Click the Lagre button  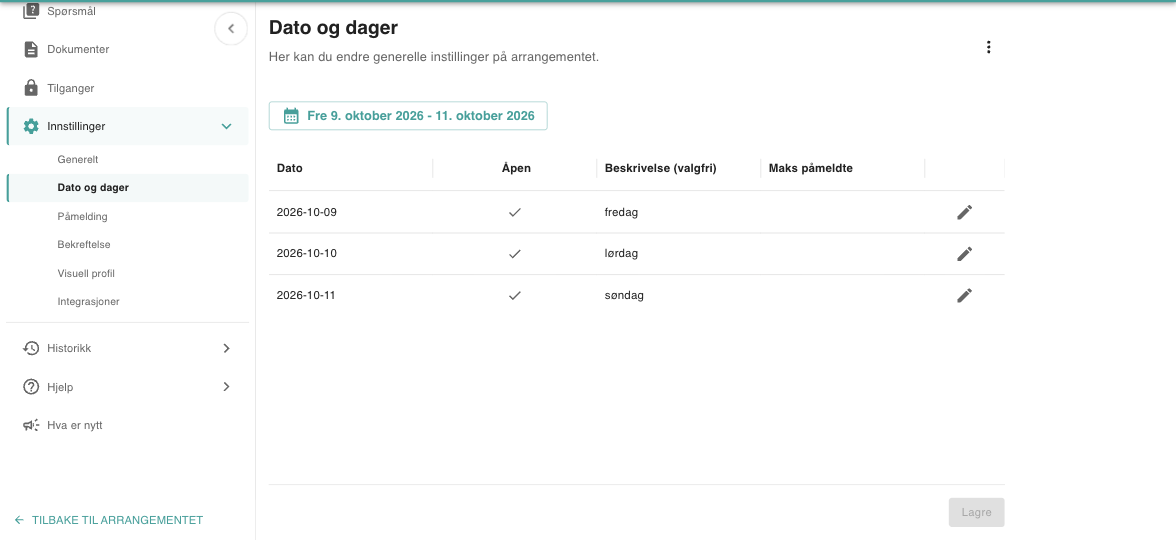pyautogui.click(x=976, y=512)
